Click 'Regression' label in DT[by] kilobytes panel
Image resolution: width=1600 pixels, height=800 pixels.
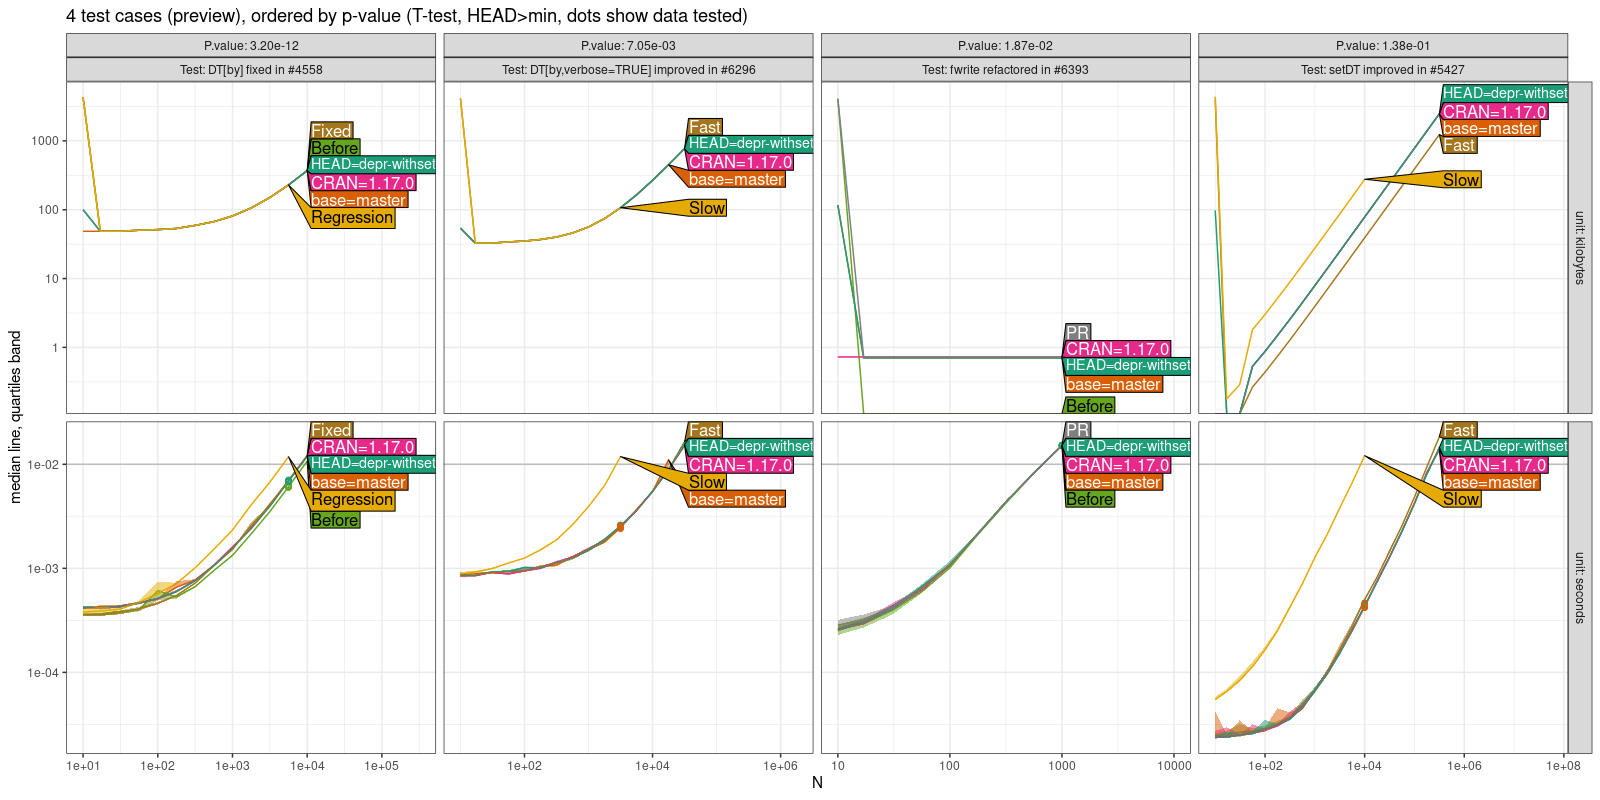click(x=352, y=218)
